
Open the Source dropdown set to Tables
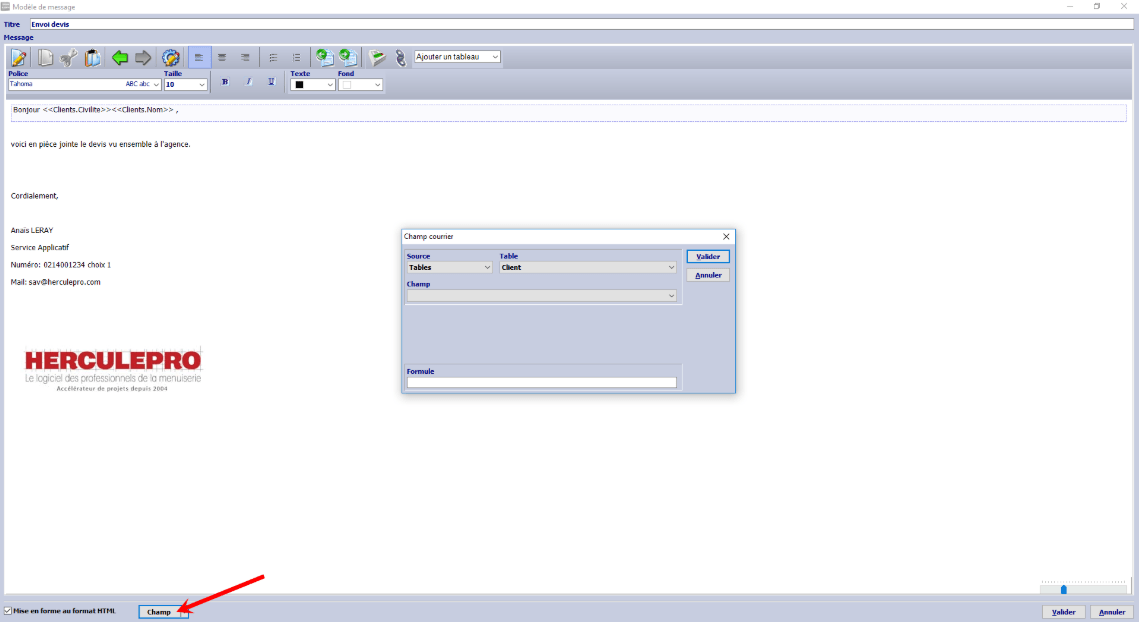[x=450, y=267]
